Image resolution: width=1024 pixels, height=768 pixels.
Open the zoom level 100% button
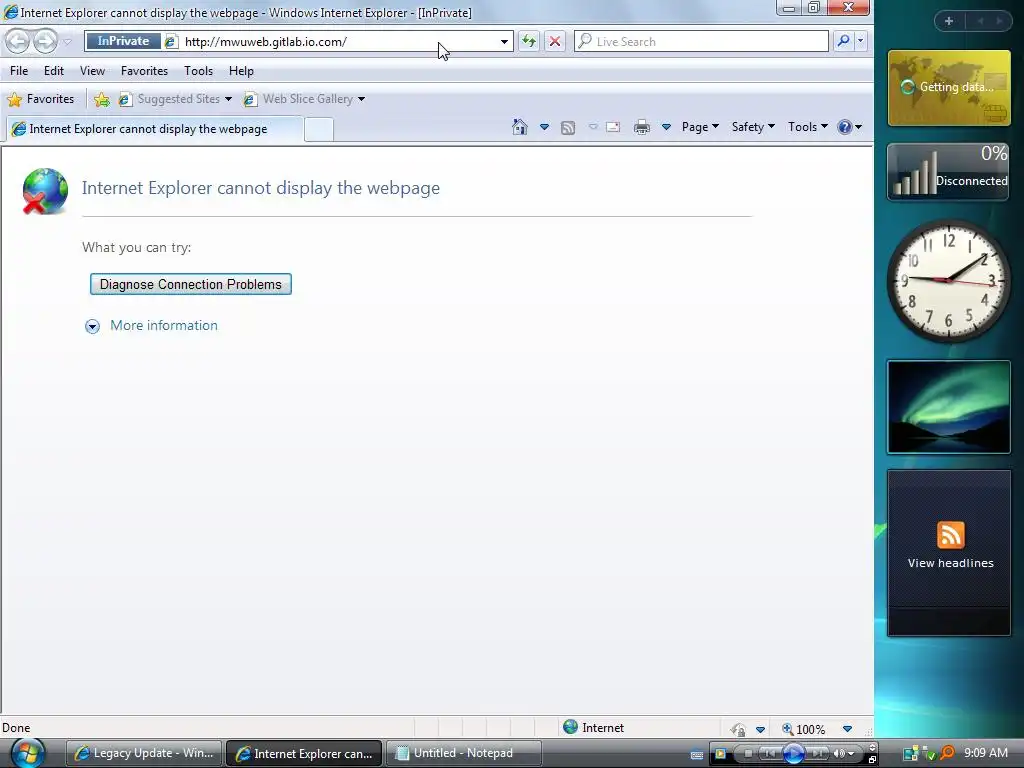point(804,729)
